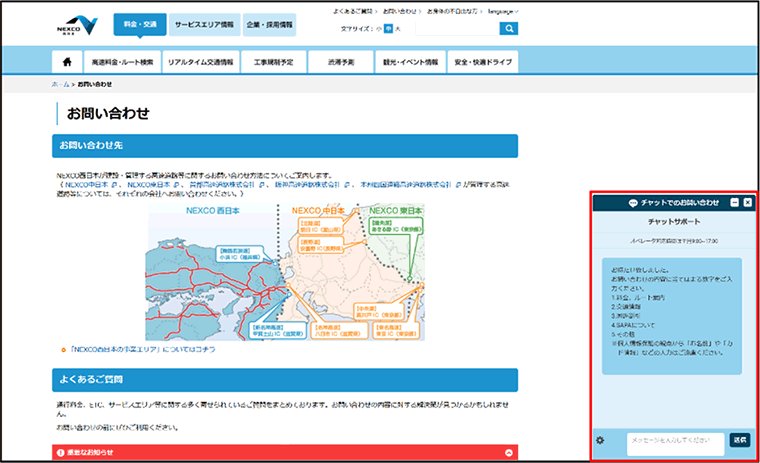Click the チャットサポート heading in chat
The image size is (760, 463).
click(674, 222)
